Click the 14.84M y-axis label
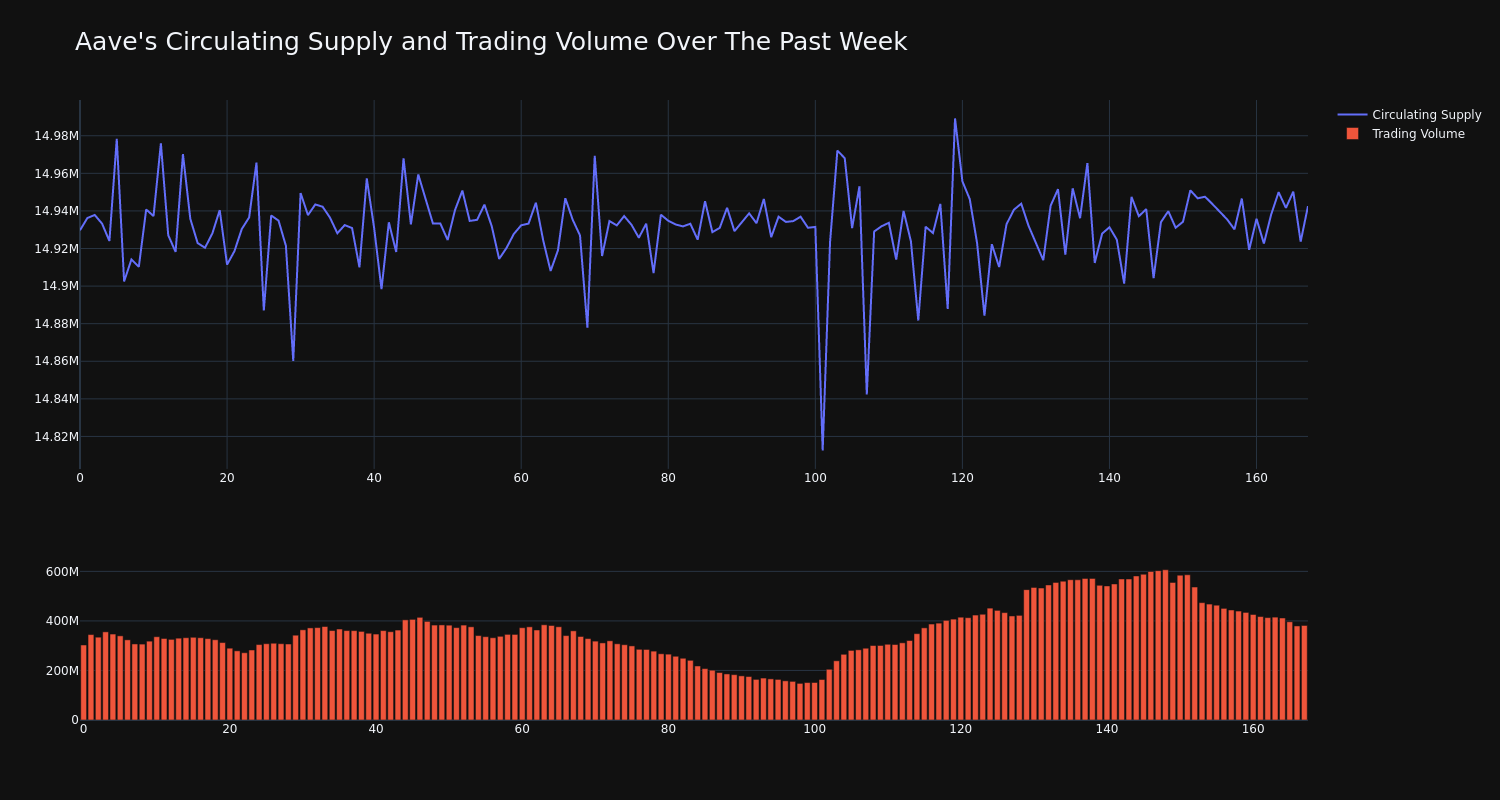Screen dimensions: 1500x800 coord(56,399)
